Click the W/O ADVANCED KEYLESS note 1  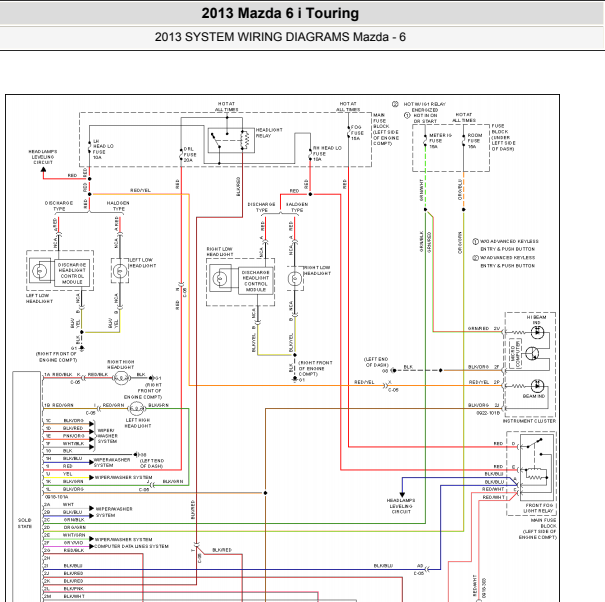point(506,245)
